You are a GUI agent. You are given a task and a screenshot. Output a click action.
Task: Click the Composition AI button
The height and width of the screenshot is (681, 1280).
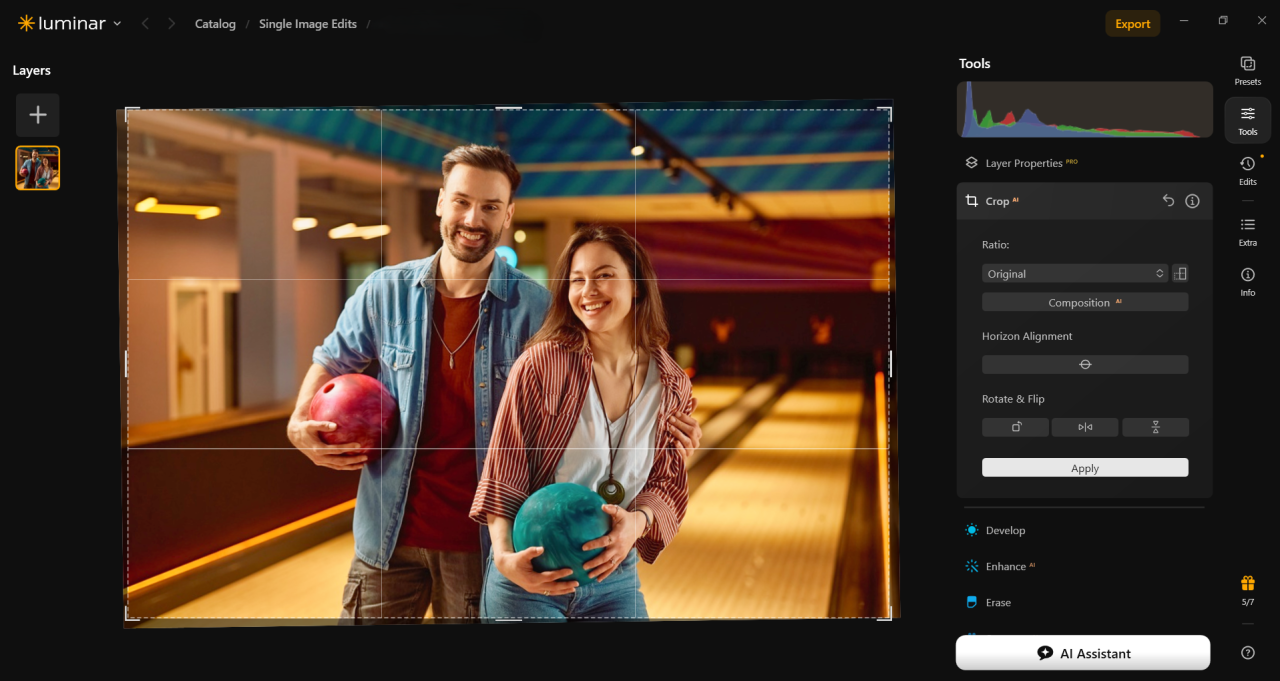point(1085,302)
